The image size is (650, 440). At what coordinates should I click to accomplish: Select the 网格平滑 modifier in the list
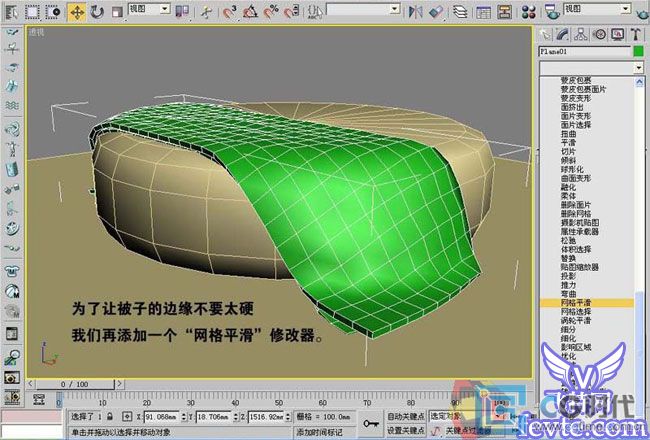587,303
